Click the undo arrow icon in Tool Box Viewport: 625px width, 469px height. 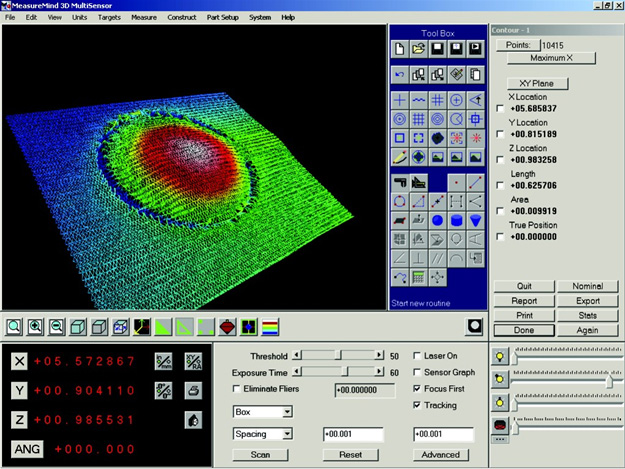[x=400, y=74]
